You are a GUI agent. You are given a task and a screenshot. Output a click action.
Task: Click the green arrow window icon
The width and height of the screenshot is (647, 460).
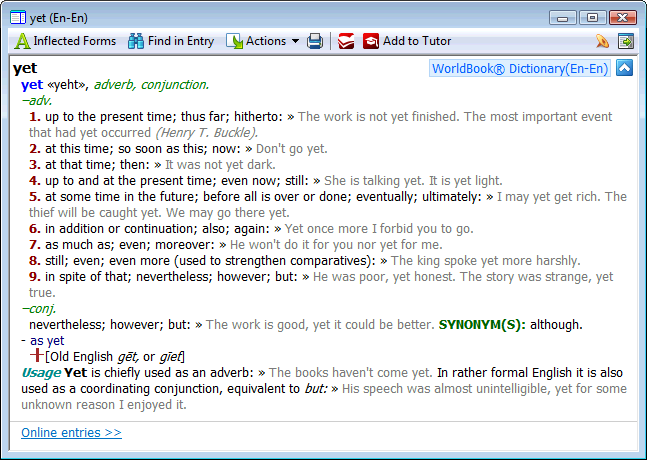point(626,41)
